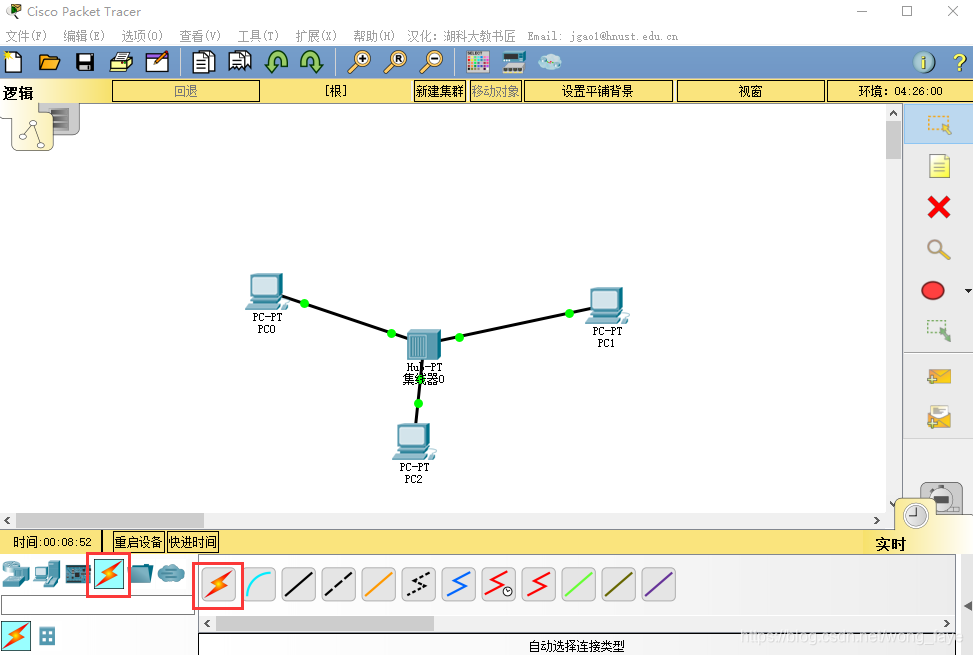Choose the red ellipse drawing tool
This screenshot has width=973, height=655.
click(x=933, y=290)
